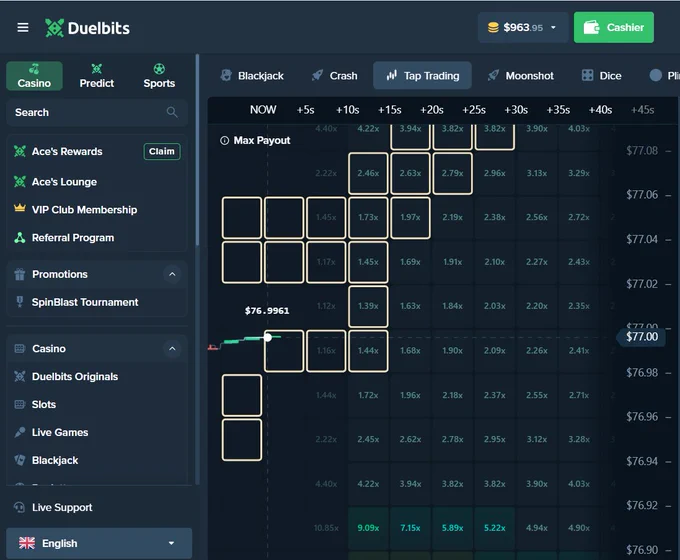Click the Max Payout info icon

224,141
